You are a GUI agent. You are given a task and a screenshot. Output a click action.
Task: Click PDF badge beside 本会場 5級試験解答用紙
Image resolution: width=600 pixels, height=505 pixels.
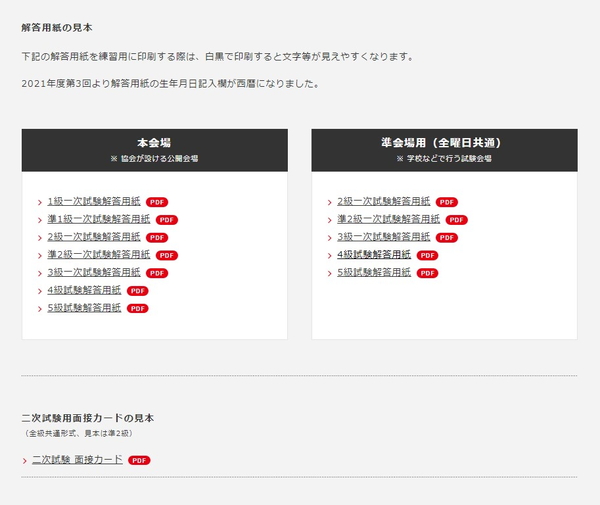click(x=138, y=309)
